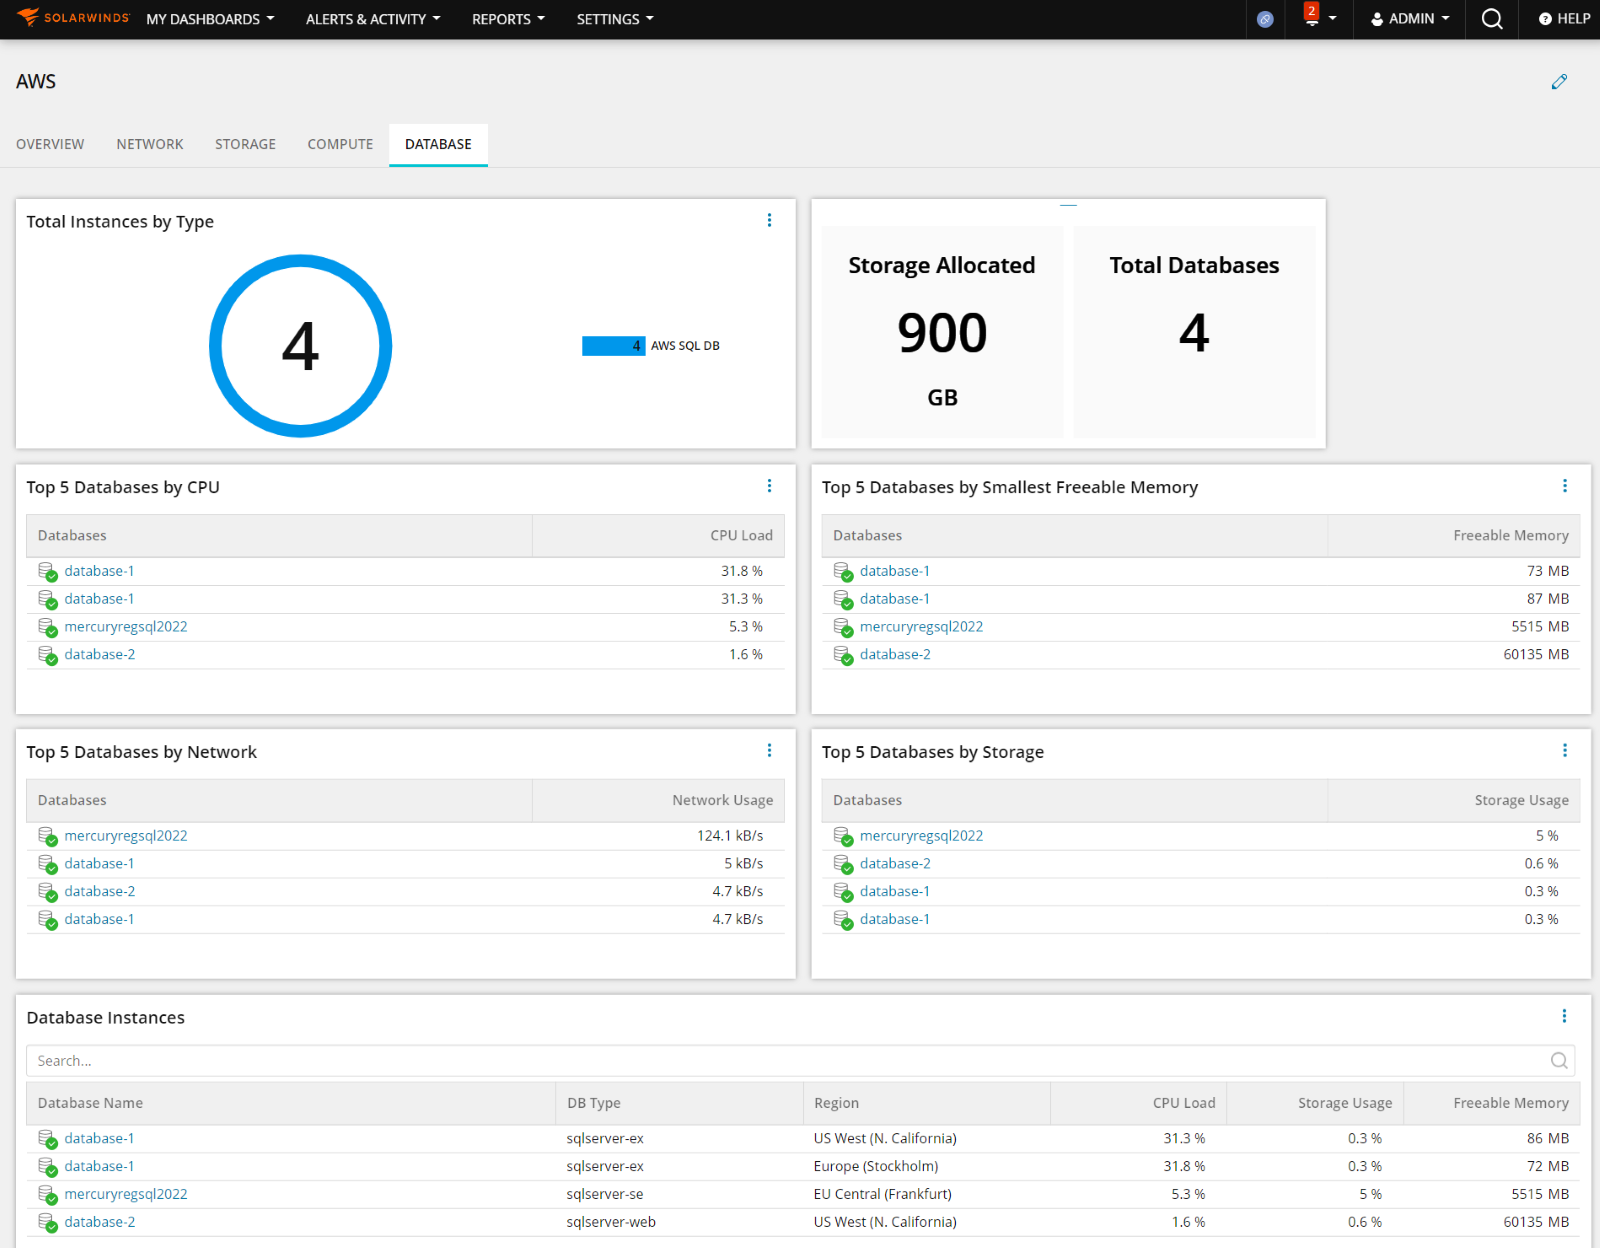
Task: Open Top 5 Databases by CPU widget menu
Action: (x=769, y=486)
